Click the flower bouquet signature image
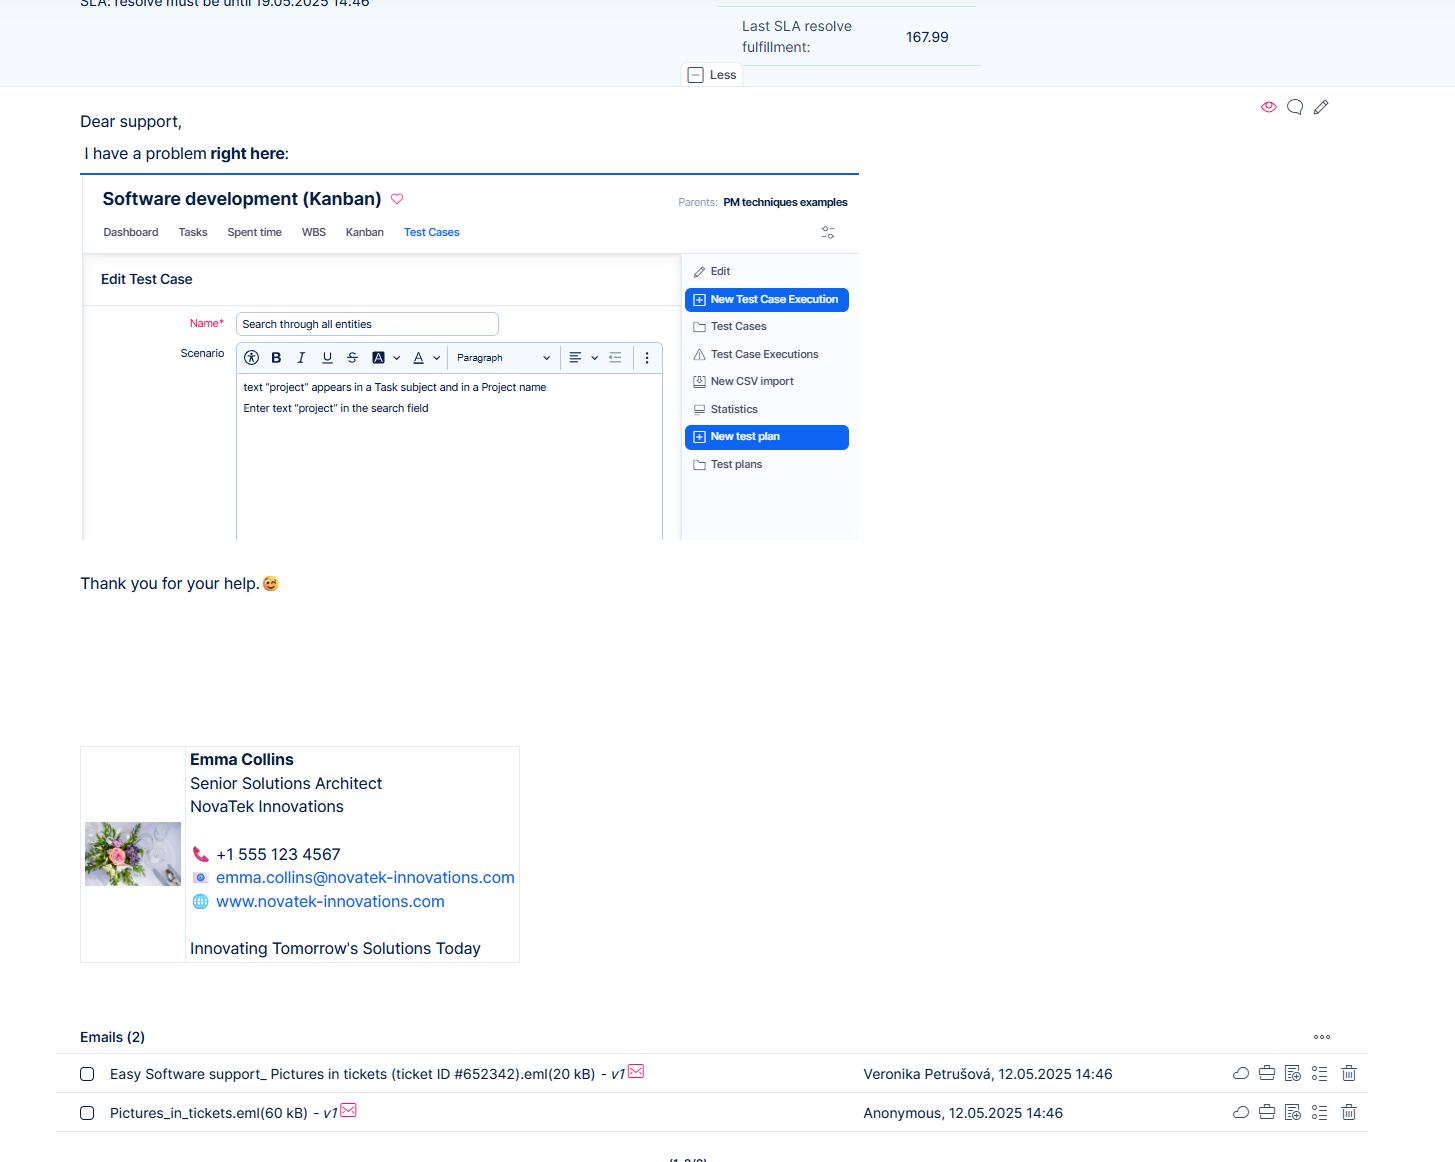Image resolution: width=1455 pixels, height=1162 pixels. click(x=133, y=854)
